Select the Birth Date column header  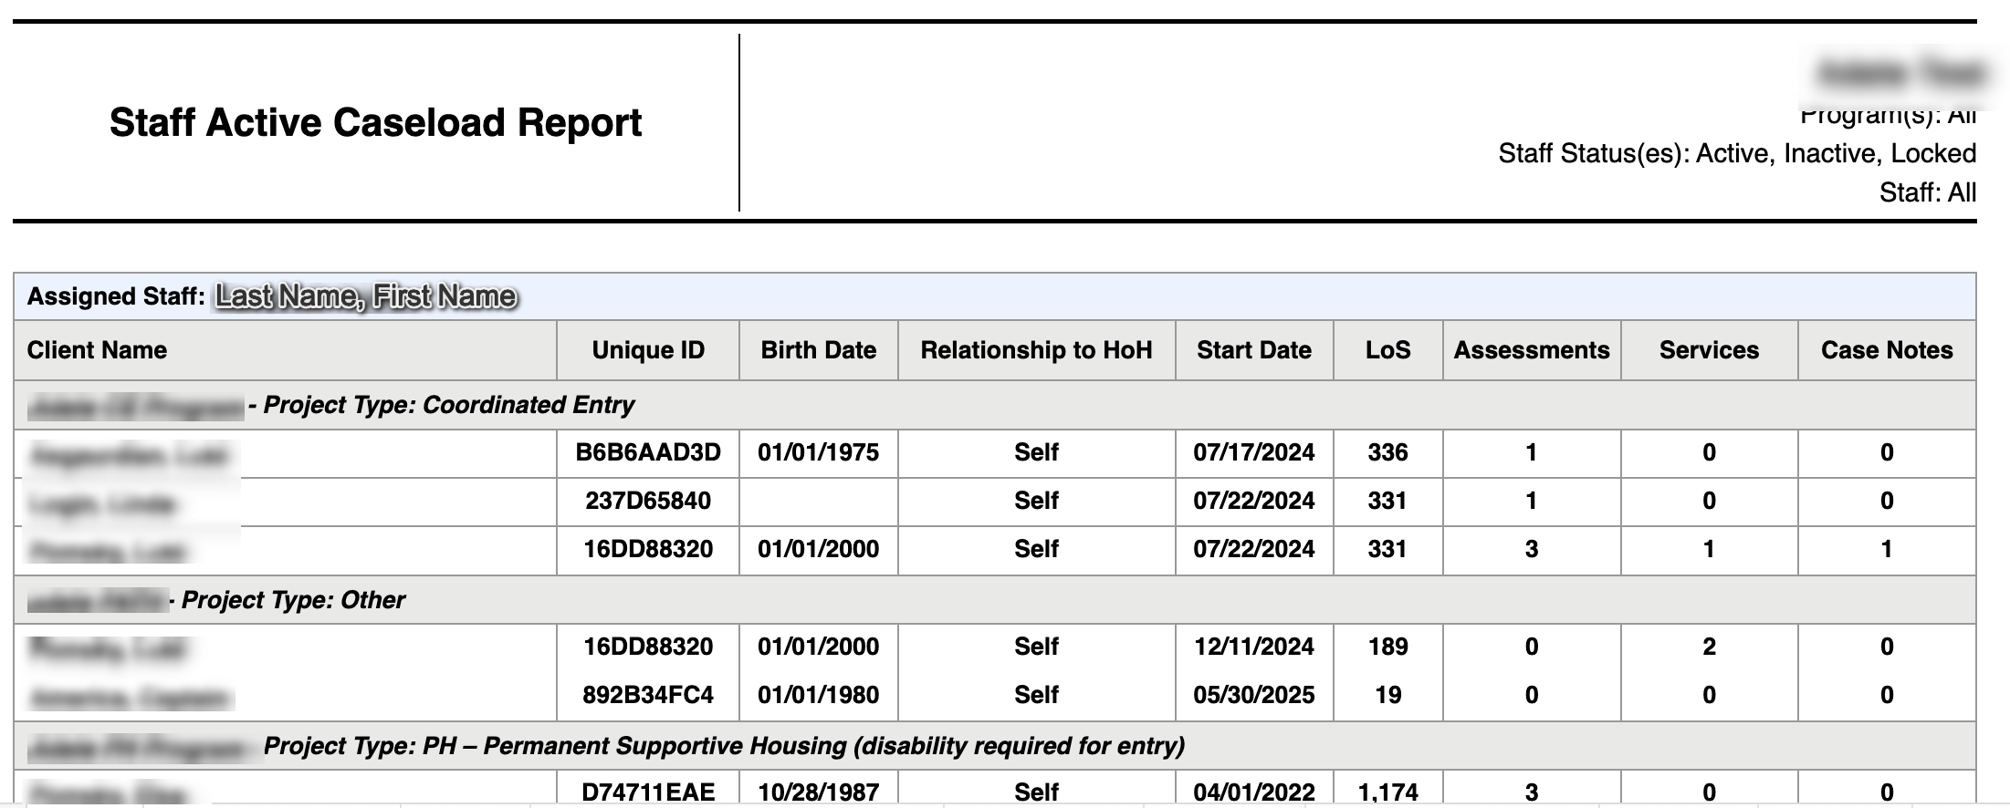coord(818,350)
